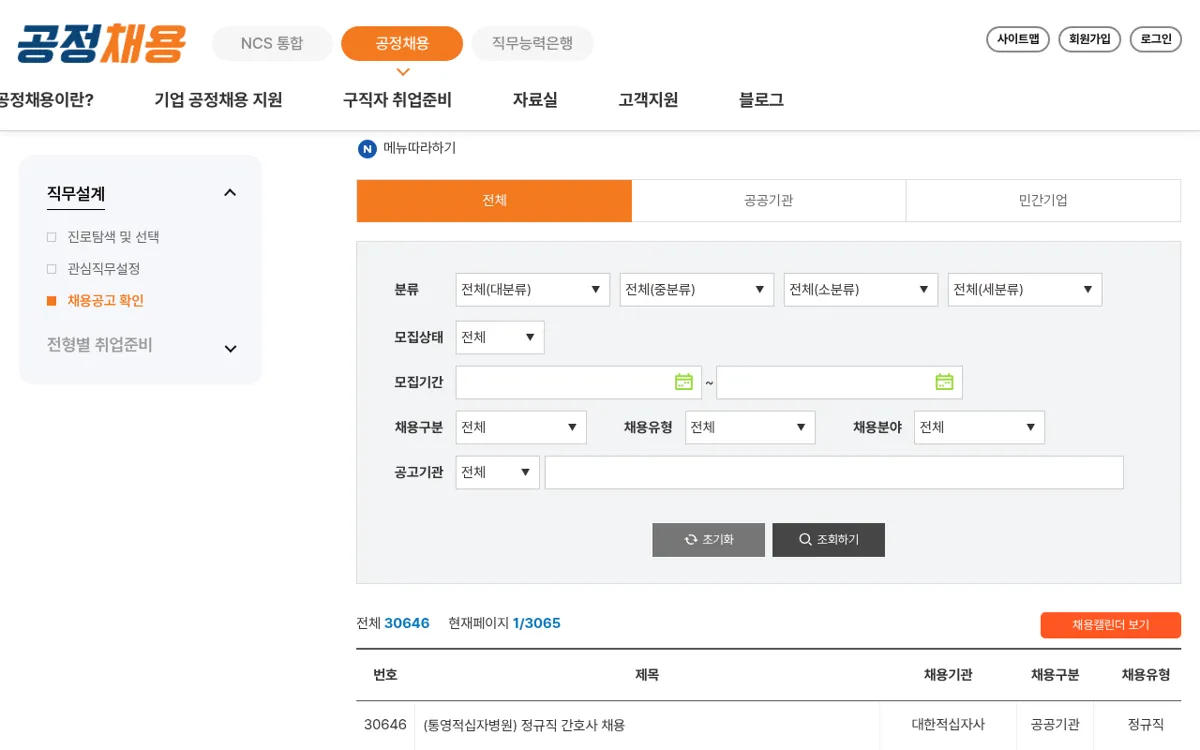Open the 고객지원 menu
The image size is (1200, 750).
pyautogui.click(x=648, y=100)
